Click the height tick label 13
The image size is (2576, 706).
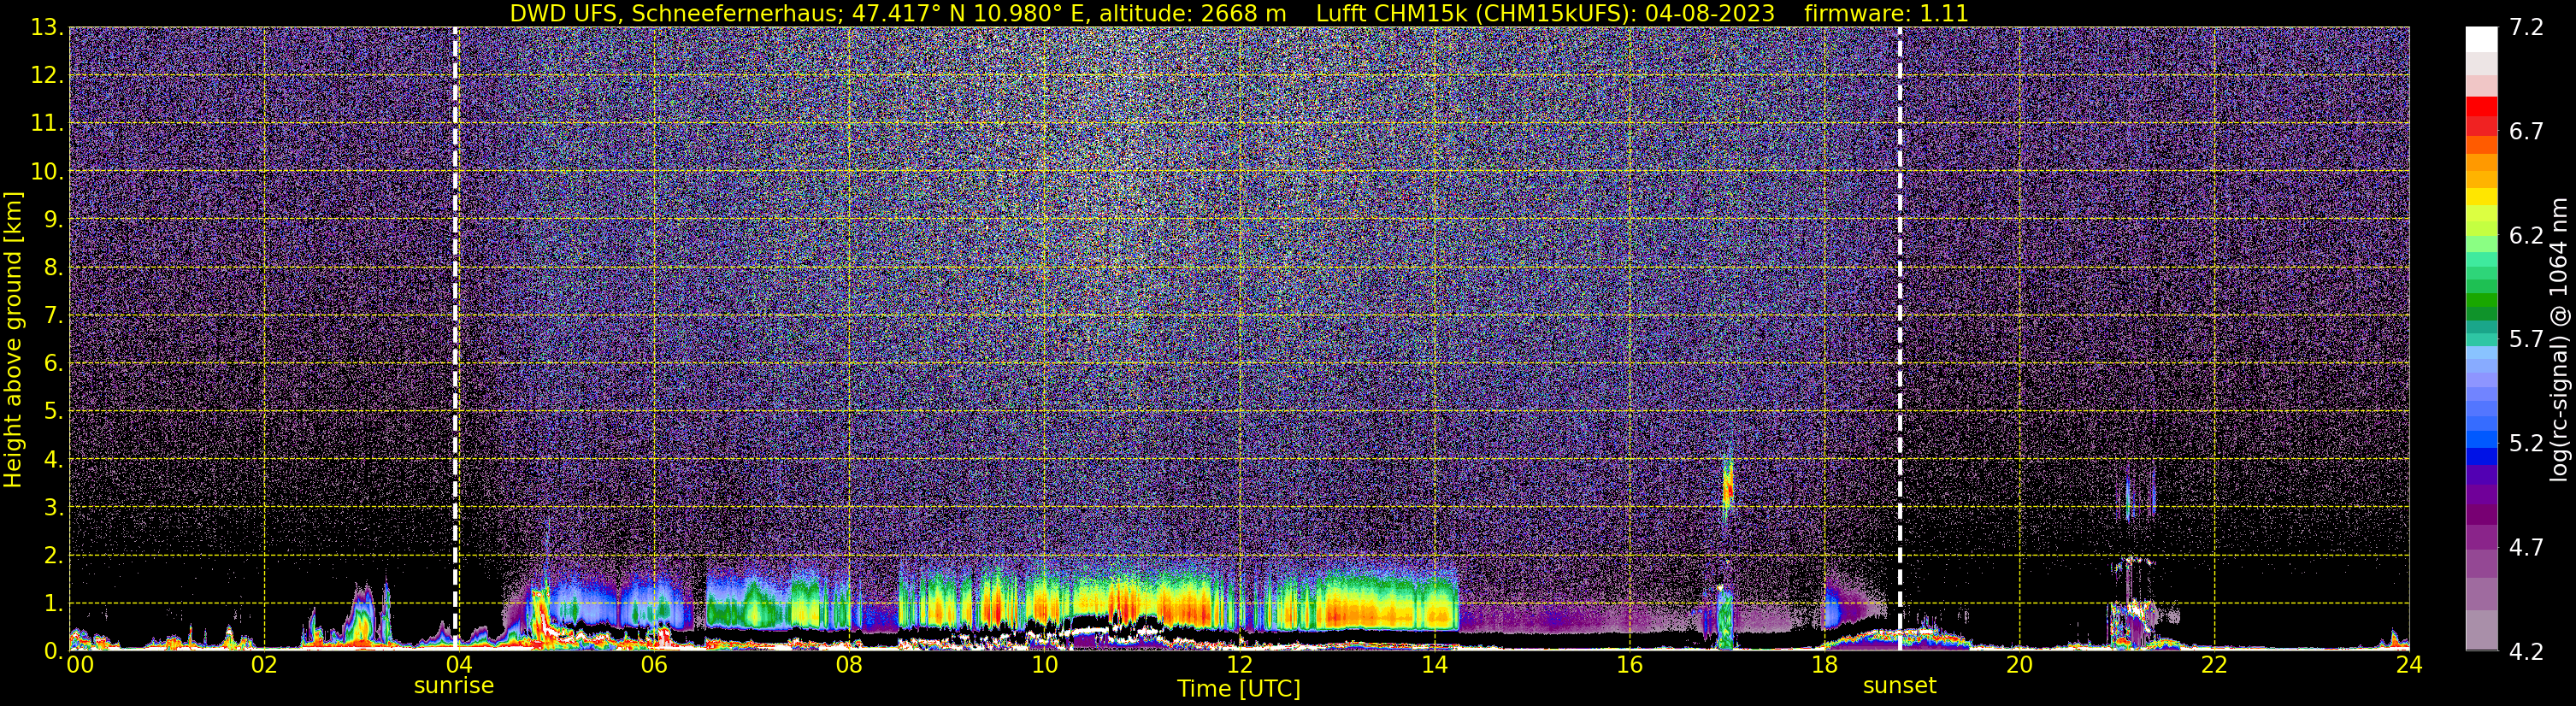[x=46, y=28]
